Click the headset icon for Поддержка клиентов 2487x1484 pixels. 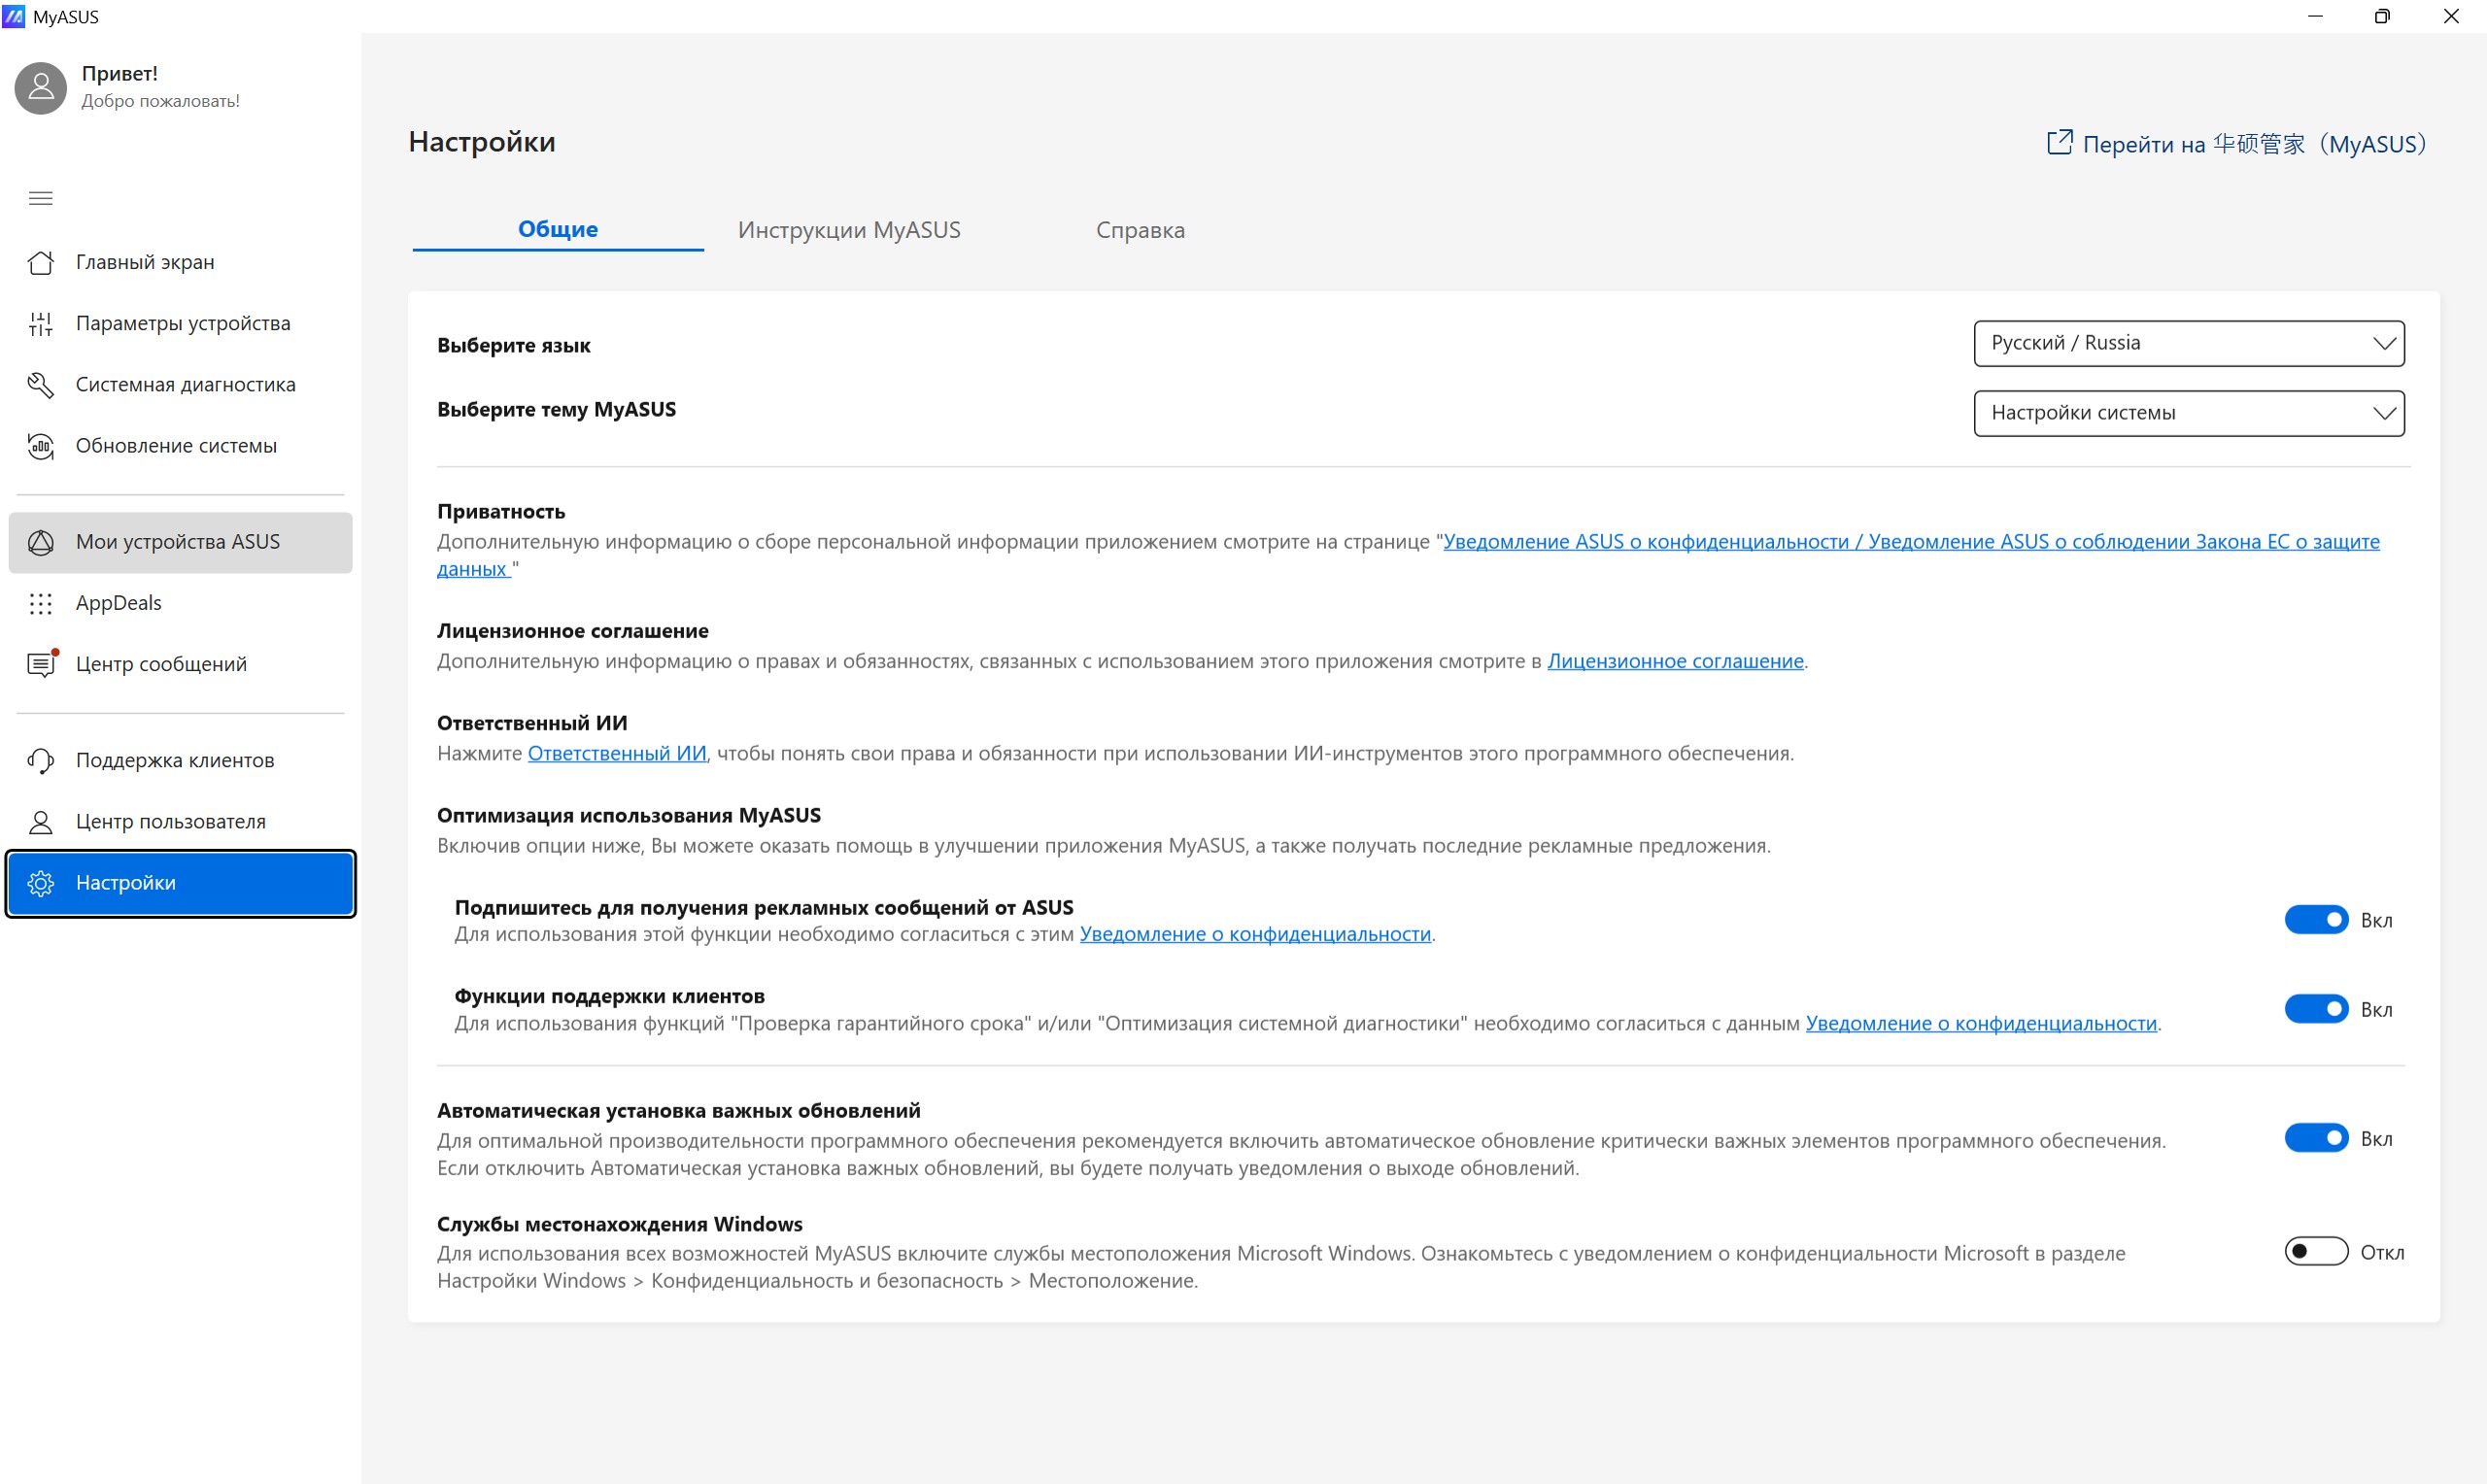point(41,761)
